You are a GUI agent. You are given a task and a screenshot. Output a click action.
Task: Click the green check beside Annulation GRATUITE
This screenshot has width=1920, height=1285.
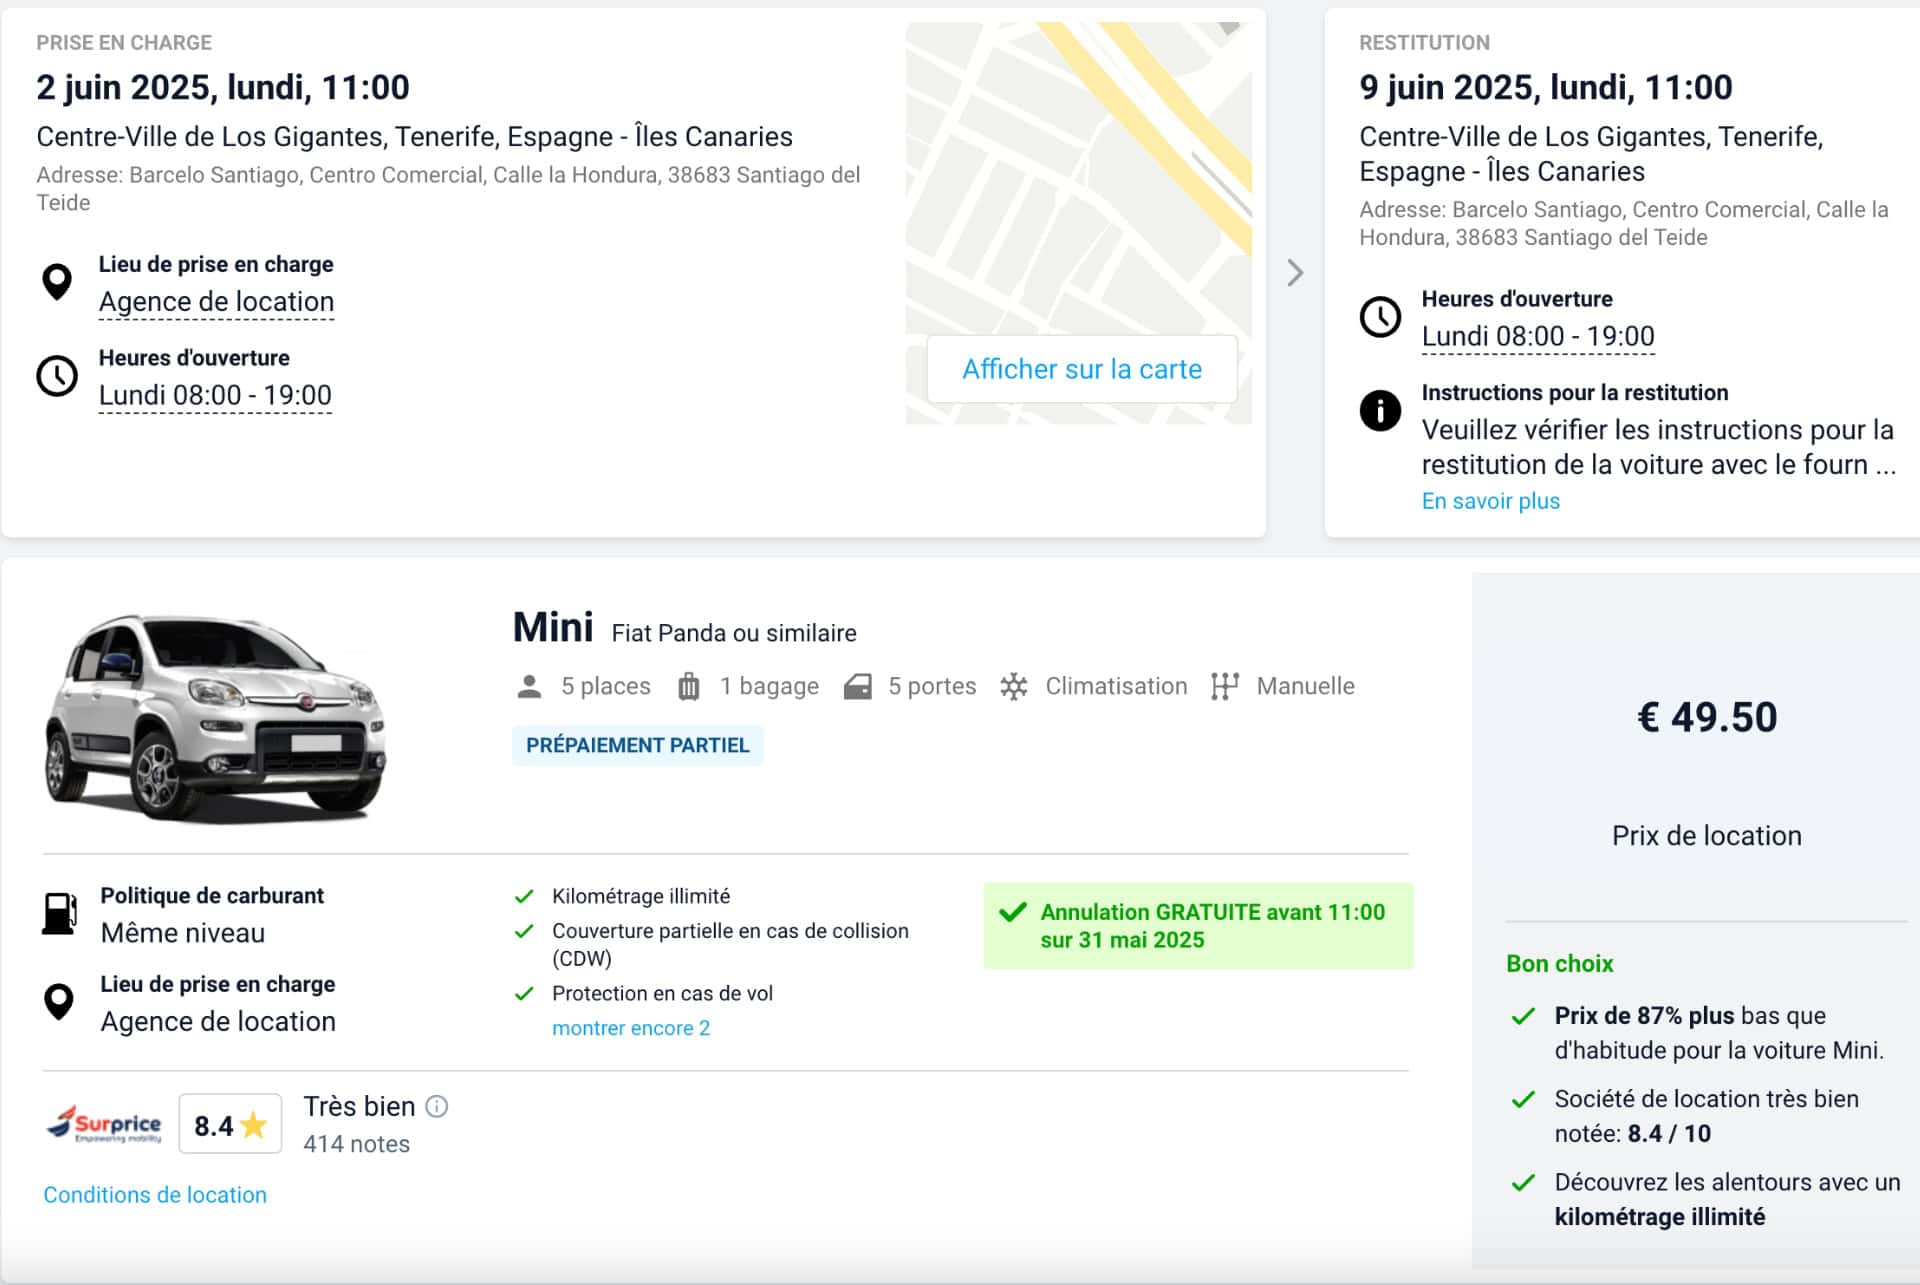[x=1013, y=912]
